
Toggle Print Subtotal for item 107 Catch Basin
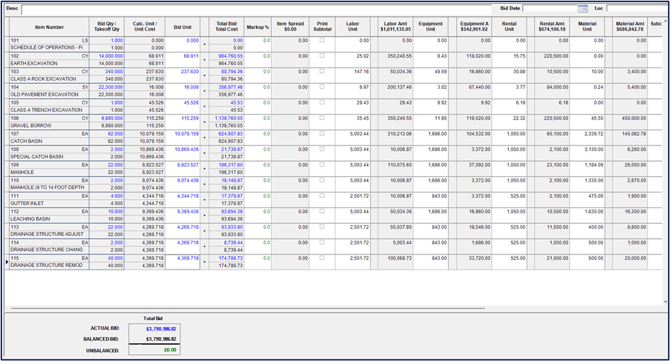322,134
